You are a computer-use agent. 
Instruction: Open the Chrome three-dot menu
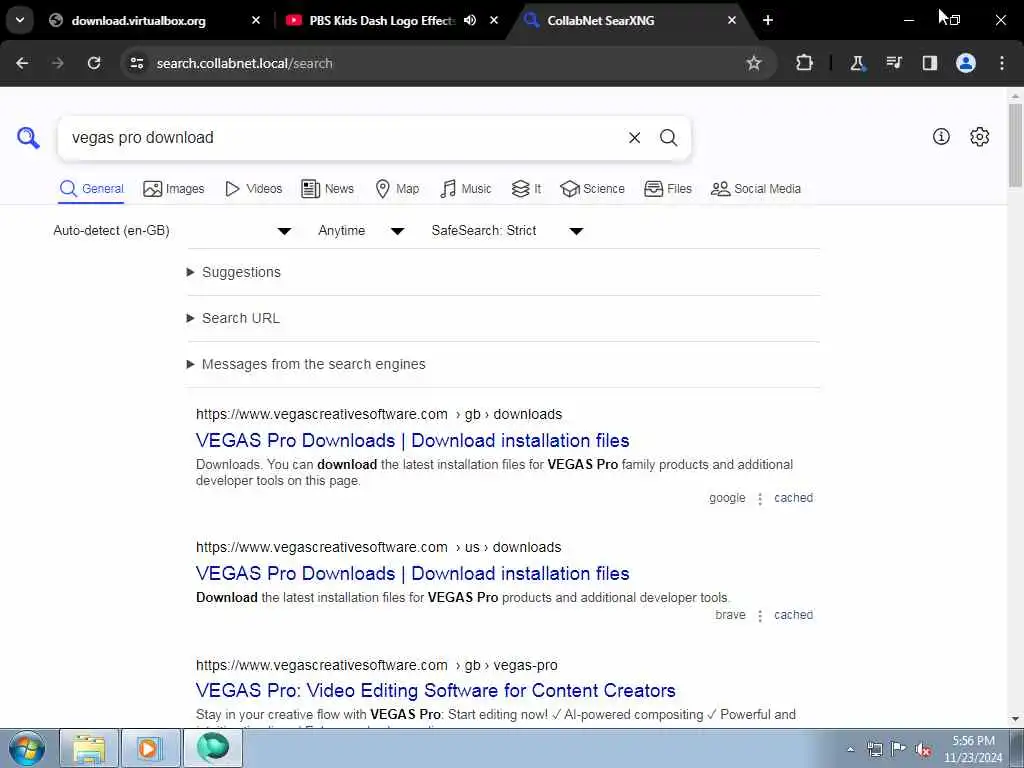[1002, 63]
